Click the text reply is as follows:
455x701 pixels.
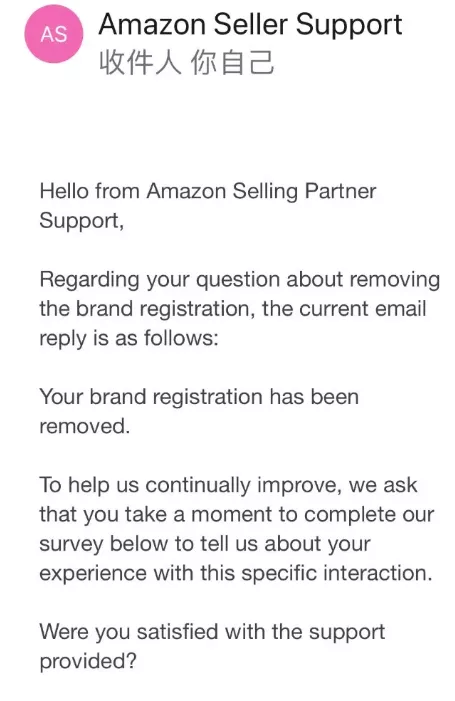(x=129, y=339)
